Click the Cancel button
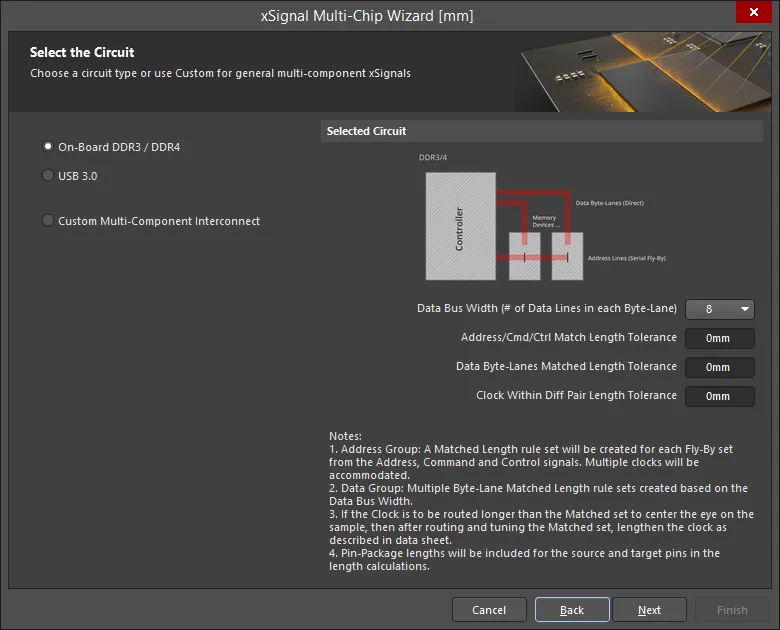780x630 pixels. [x=489, y=610]
